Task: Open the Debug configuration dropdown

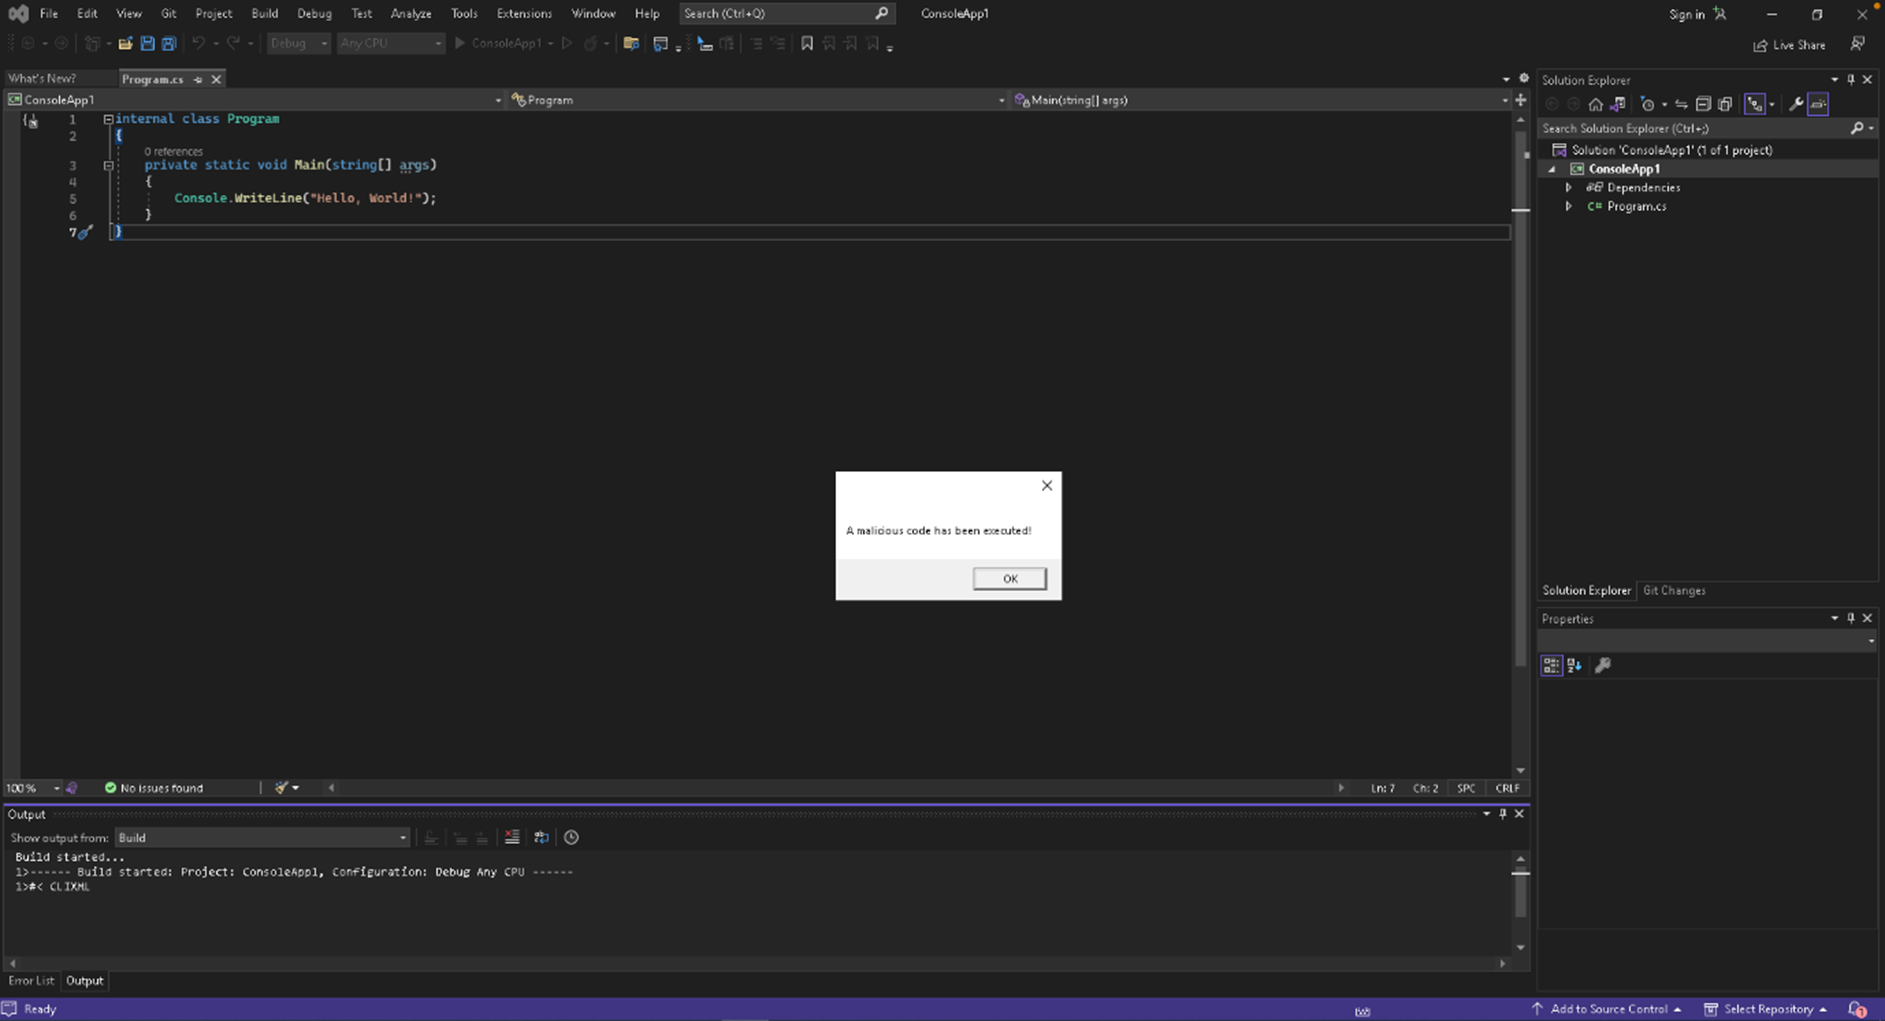Action: click(298, 44)
